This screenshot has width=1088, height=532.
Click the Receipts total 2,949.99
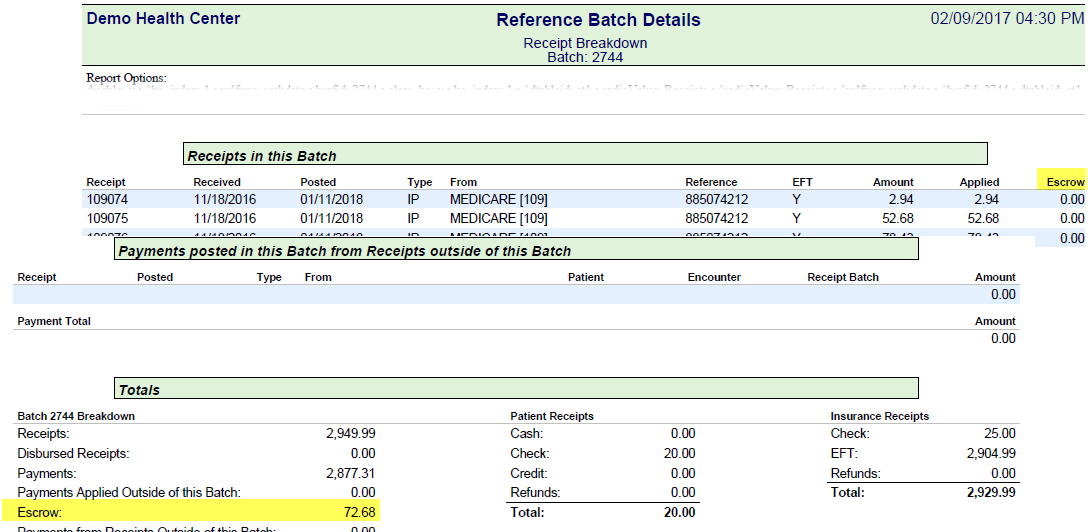[350, 434]
